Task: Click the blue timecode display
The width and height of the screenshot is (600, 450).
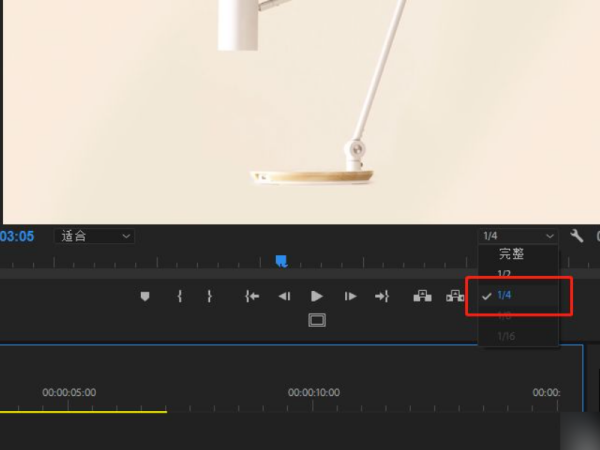Action: pos(17,236)
